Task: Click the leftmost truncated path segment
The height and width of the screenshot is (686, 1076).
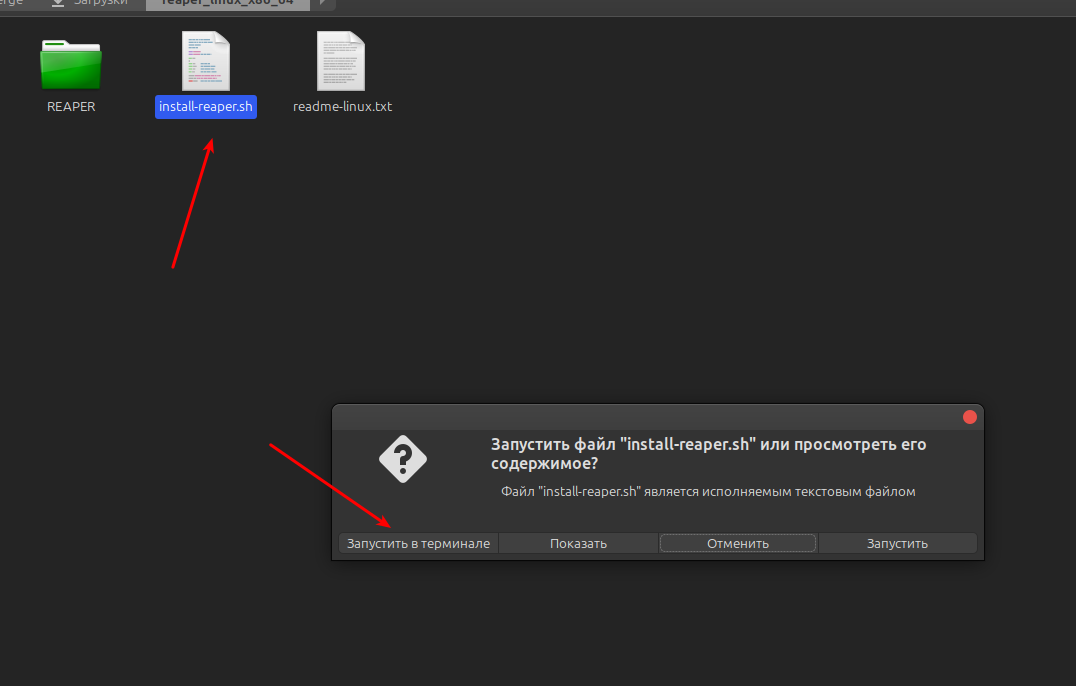Action: (x=11, y=3)
